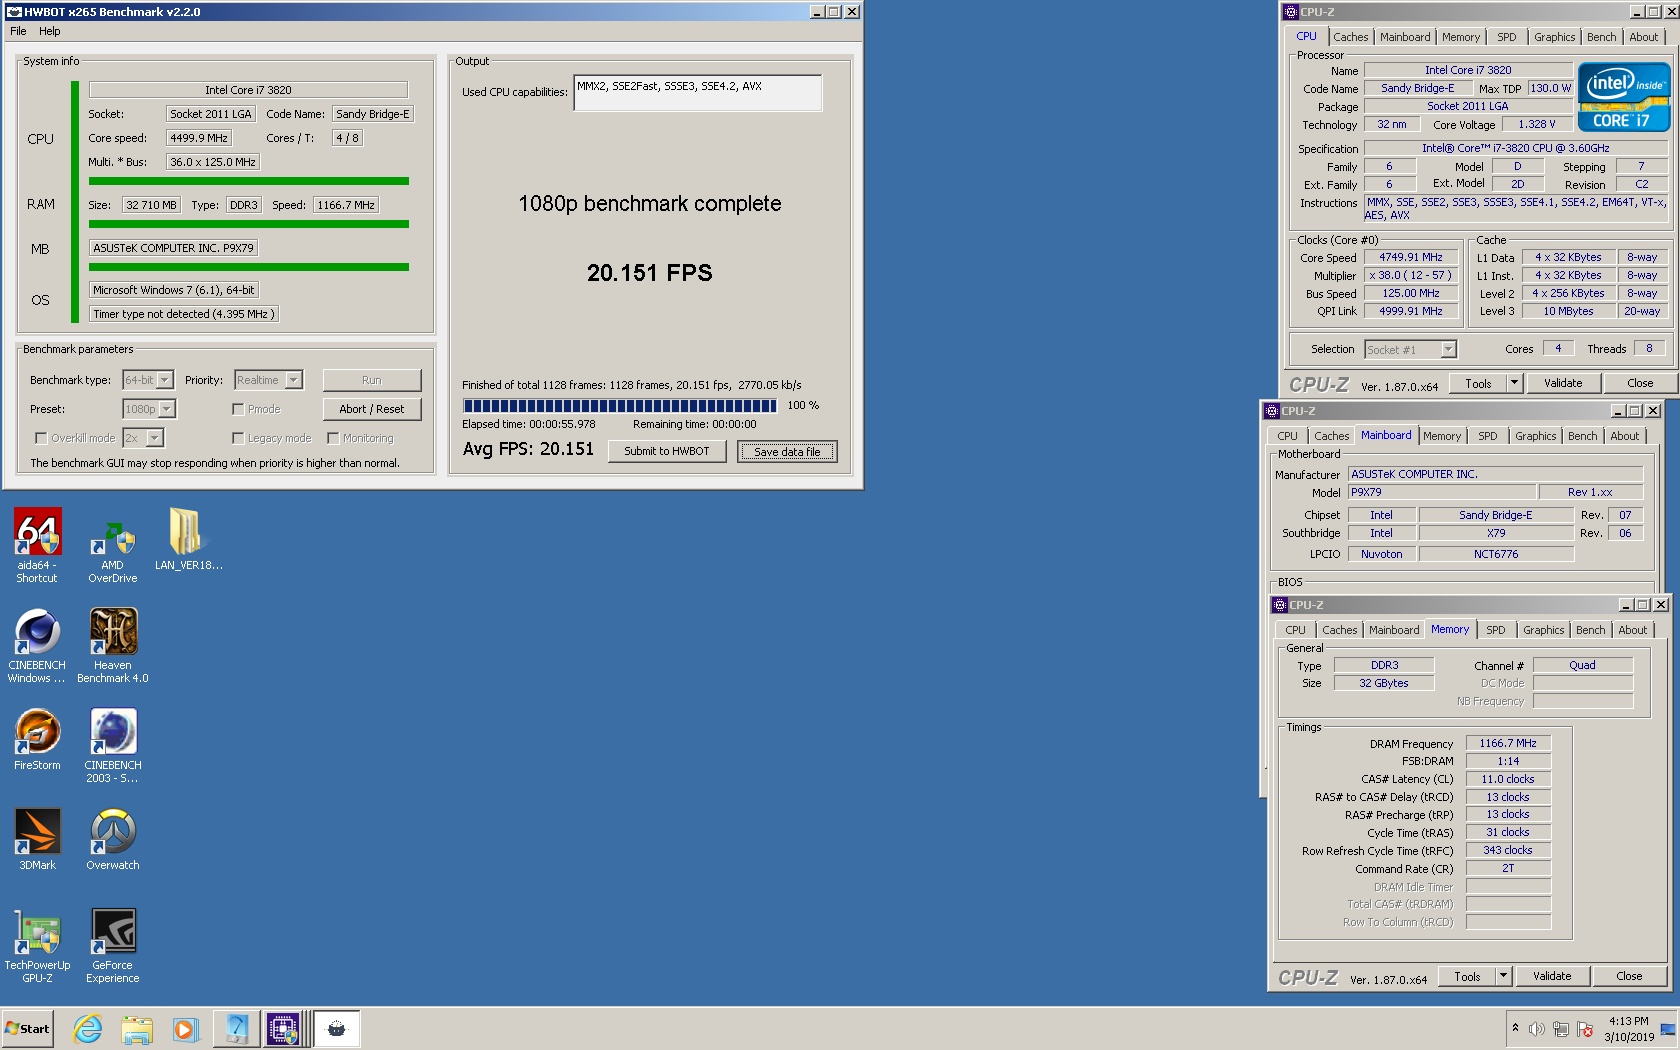Click the DRAM Frequency 1166.7 MHz value

(x=1508, y=743)
